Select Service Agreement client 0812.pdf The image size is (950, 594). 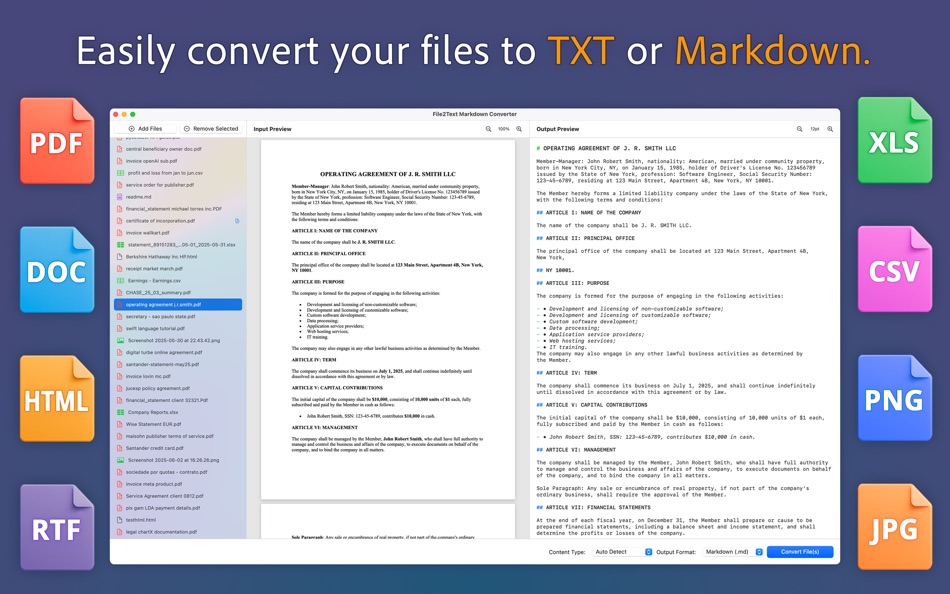tap(165, 496)
